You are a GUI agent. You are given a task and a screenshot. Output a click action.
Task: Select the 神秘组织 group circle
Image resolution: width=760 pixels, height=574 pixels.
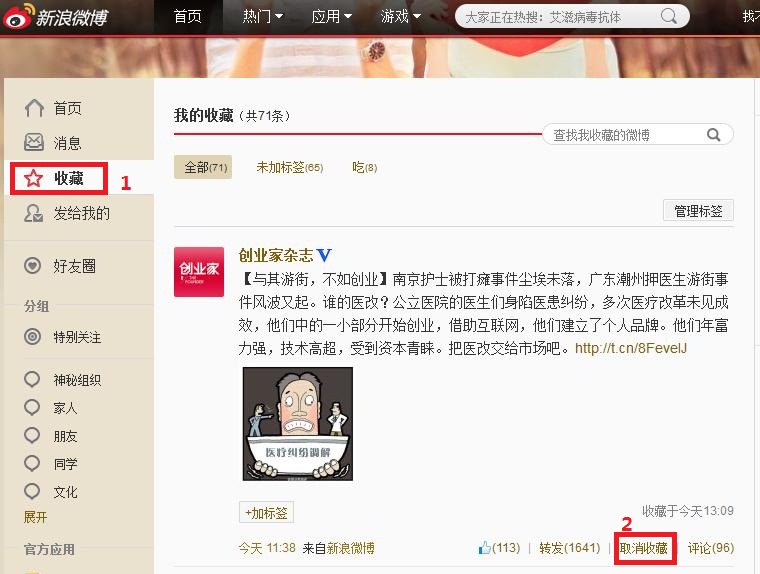(x=34, y=380)
